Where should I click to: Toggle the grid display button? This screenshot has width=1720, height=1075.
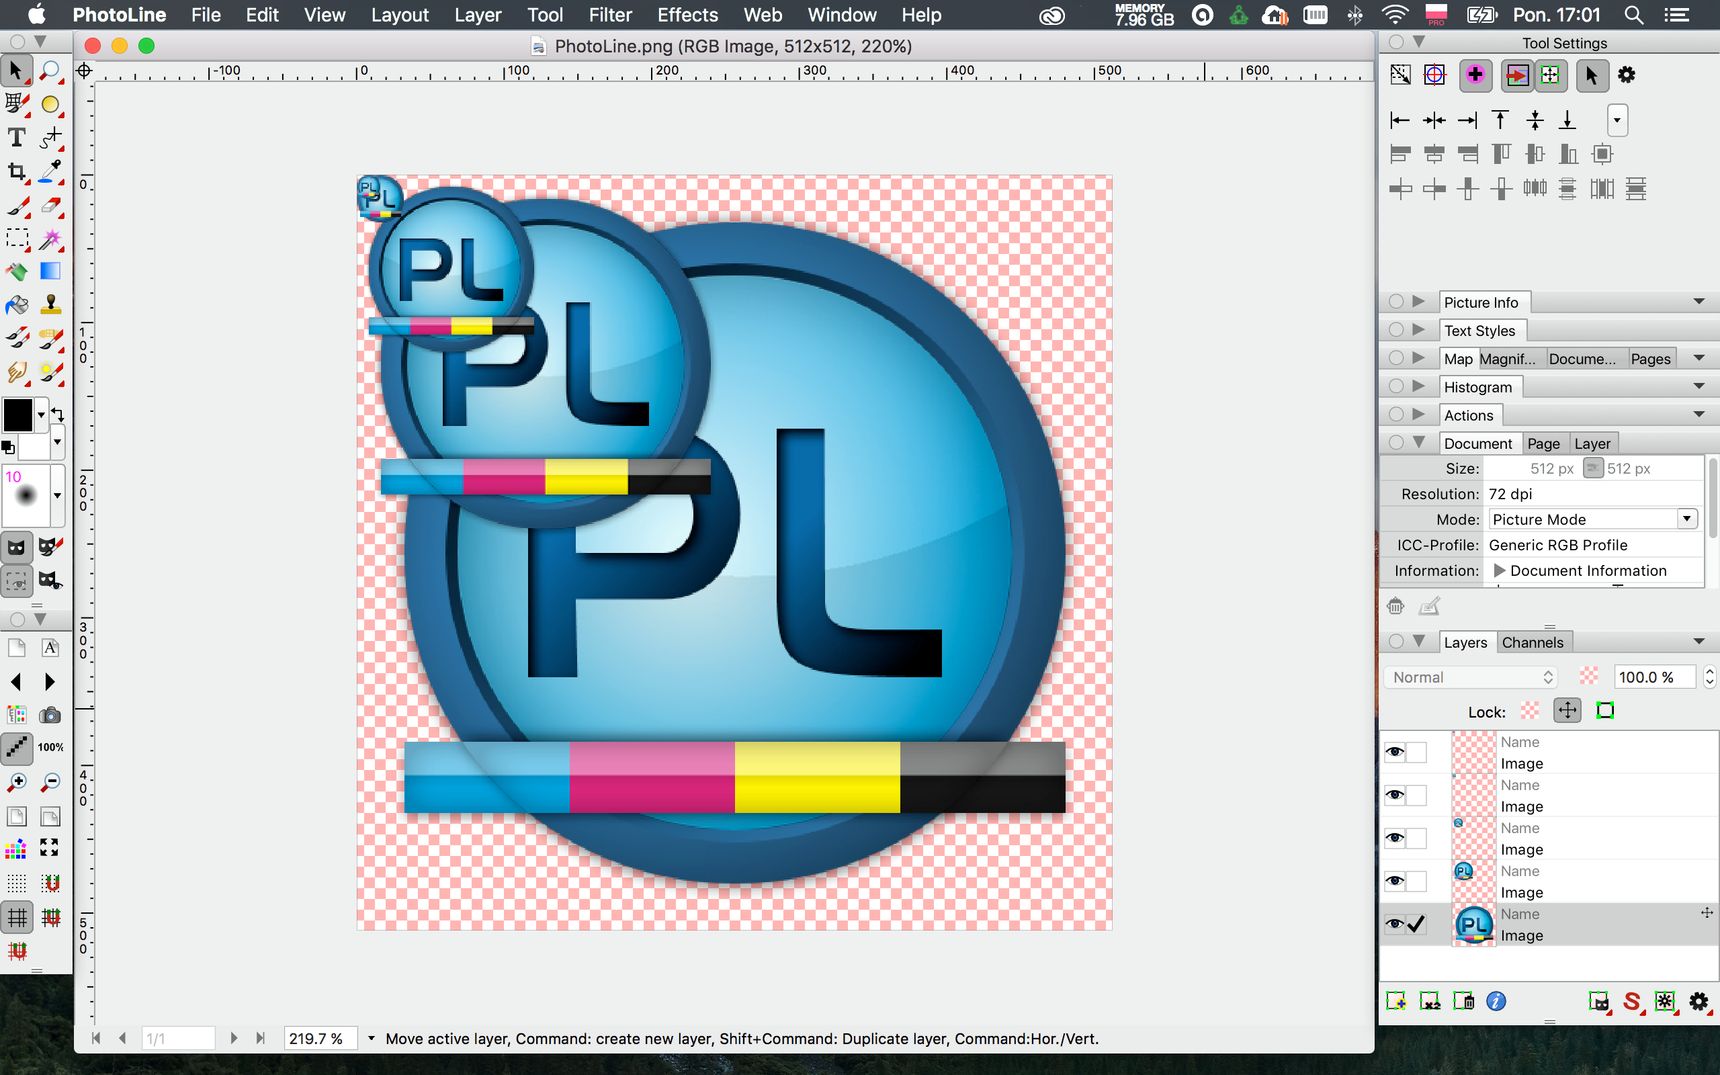pyautogui.click(x=17, y=917)
